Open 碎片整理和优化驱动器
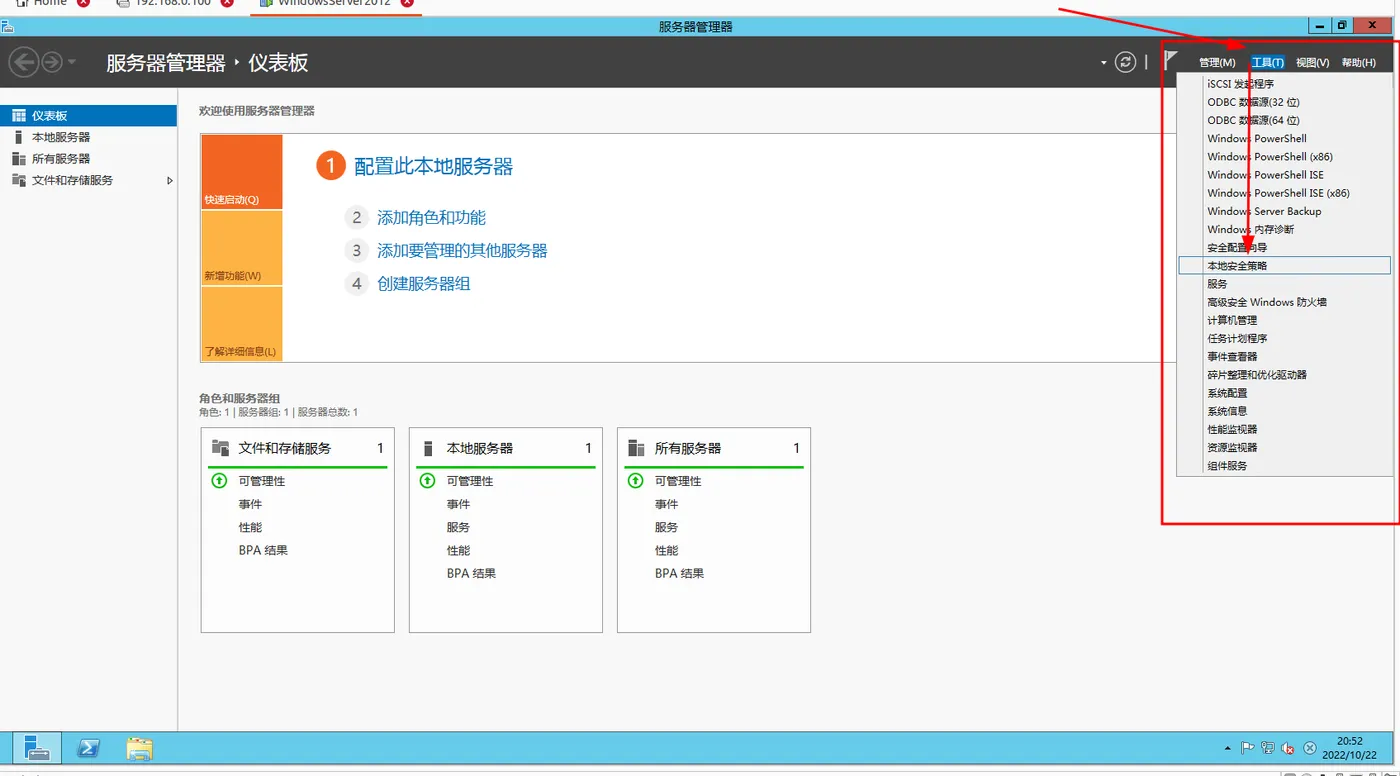Image resolution: width=1400 pixels, height=776 pixels. tap(1284, 375)
